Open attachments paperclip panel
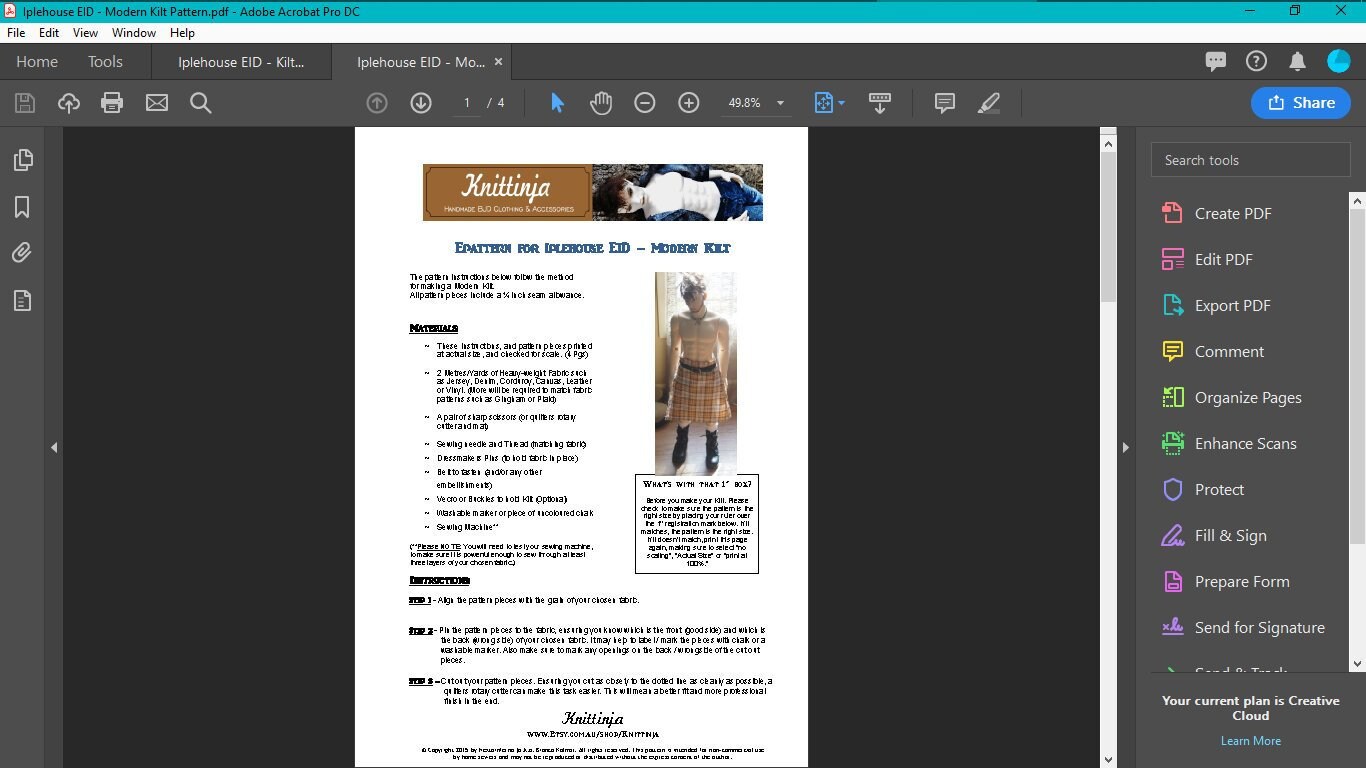This screenshot has width=1366, height=768. (x=22, y=253)
